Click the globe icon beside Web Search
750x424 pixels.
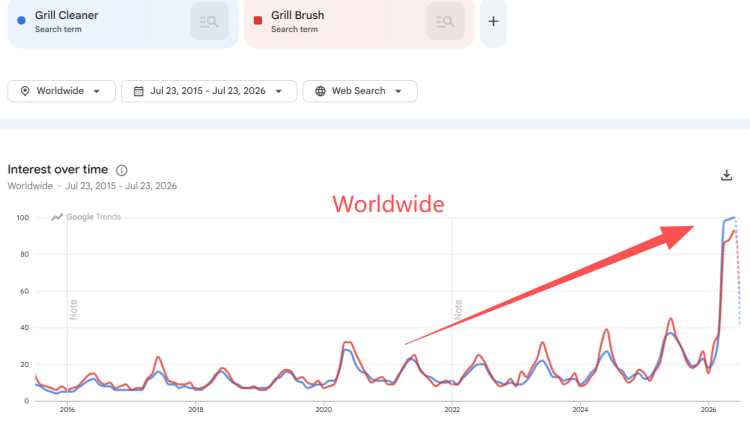[320, 91]
